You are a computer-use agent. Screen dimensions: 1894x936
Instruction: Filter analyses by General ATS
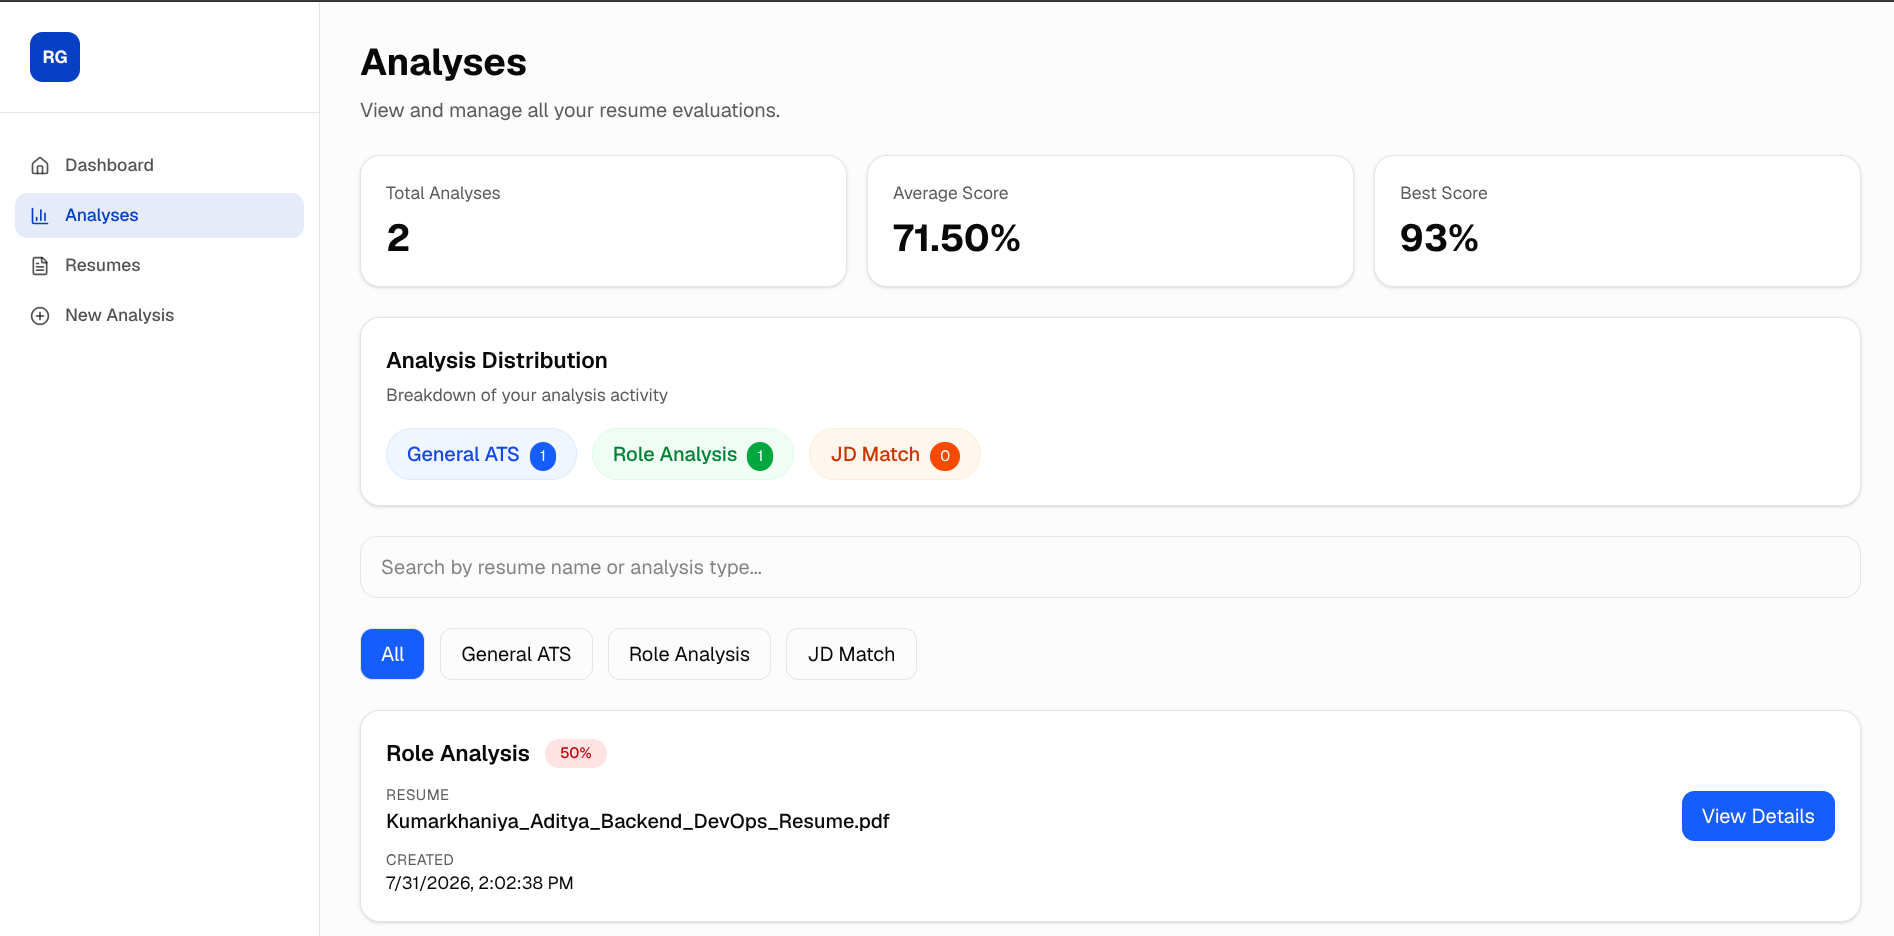click(x=516, y=654)
